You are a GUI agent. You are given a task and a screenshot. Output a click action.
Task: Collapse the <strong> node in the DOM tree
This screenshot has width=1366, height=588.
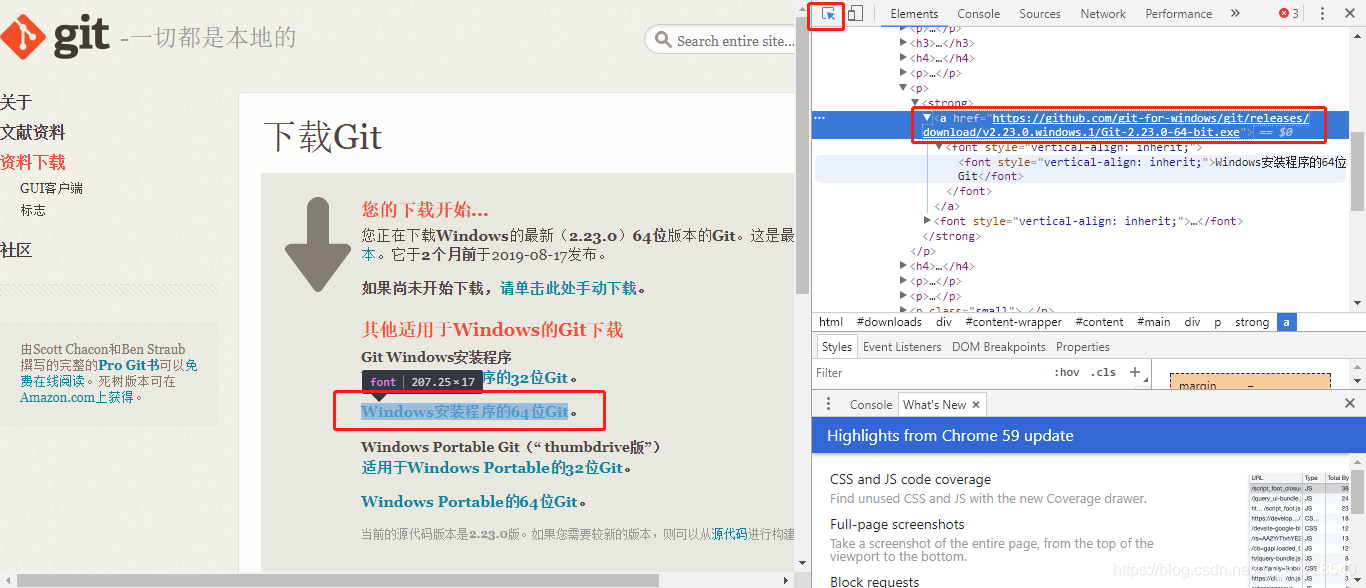point(915,103)
